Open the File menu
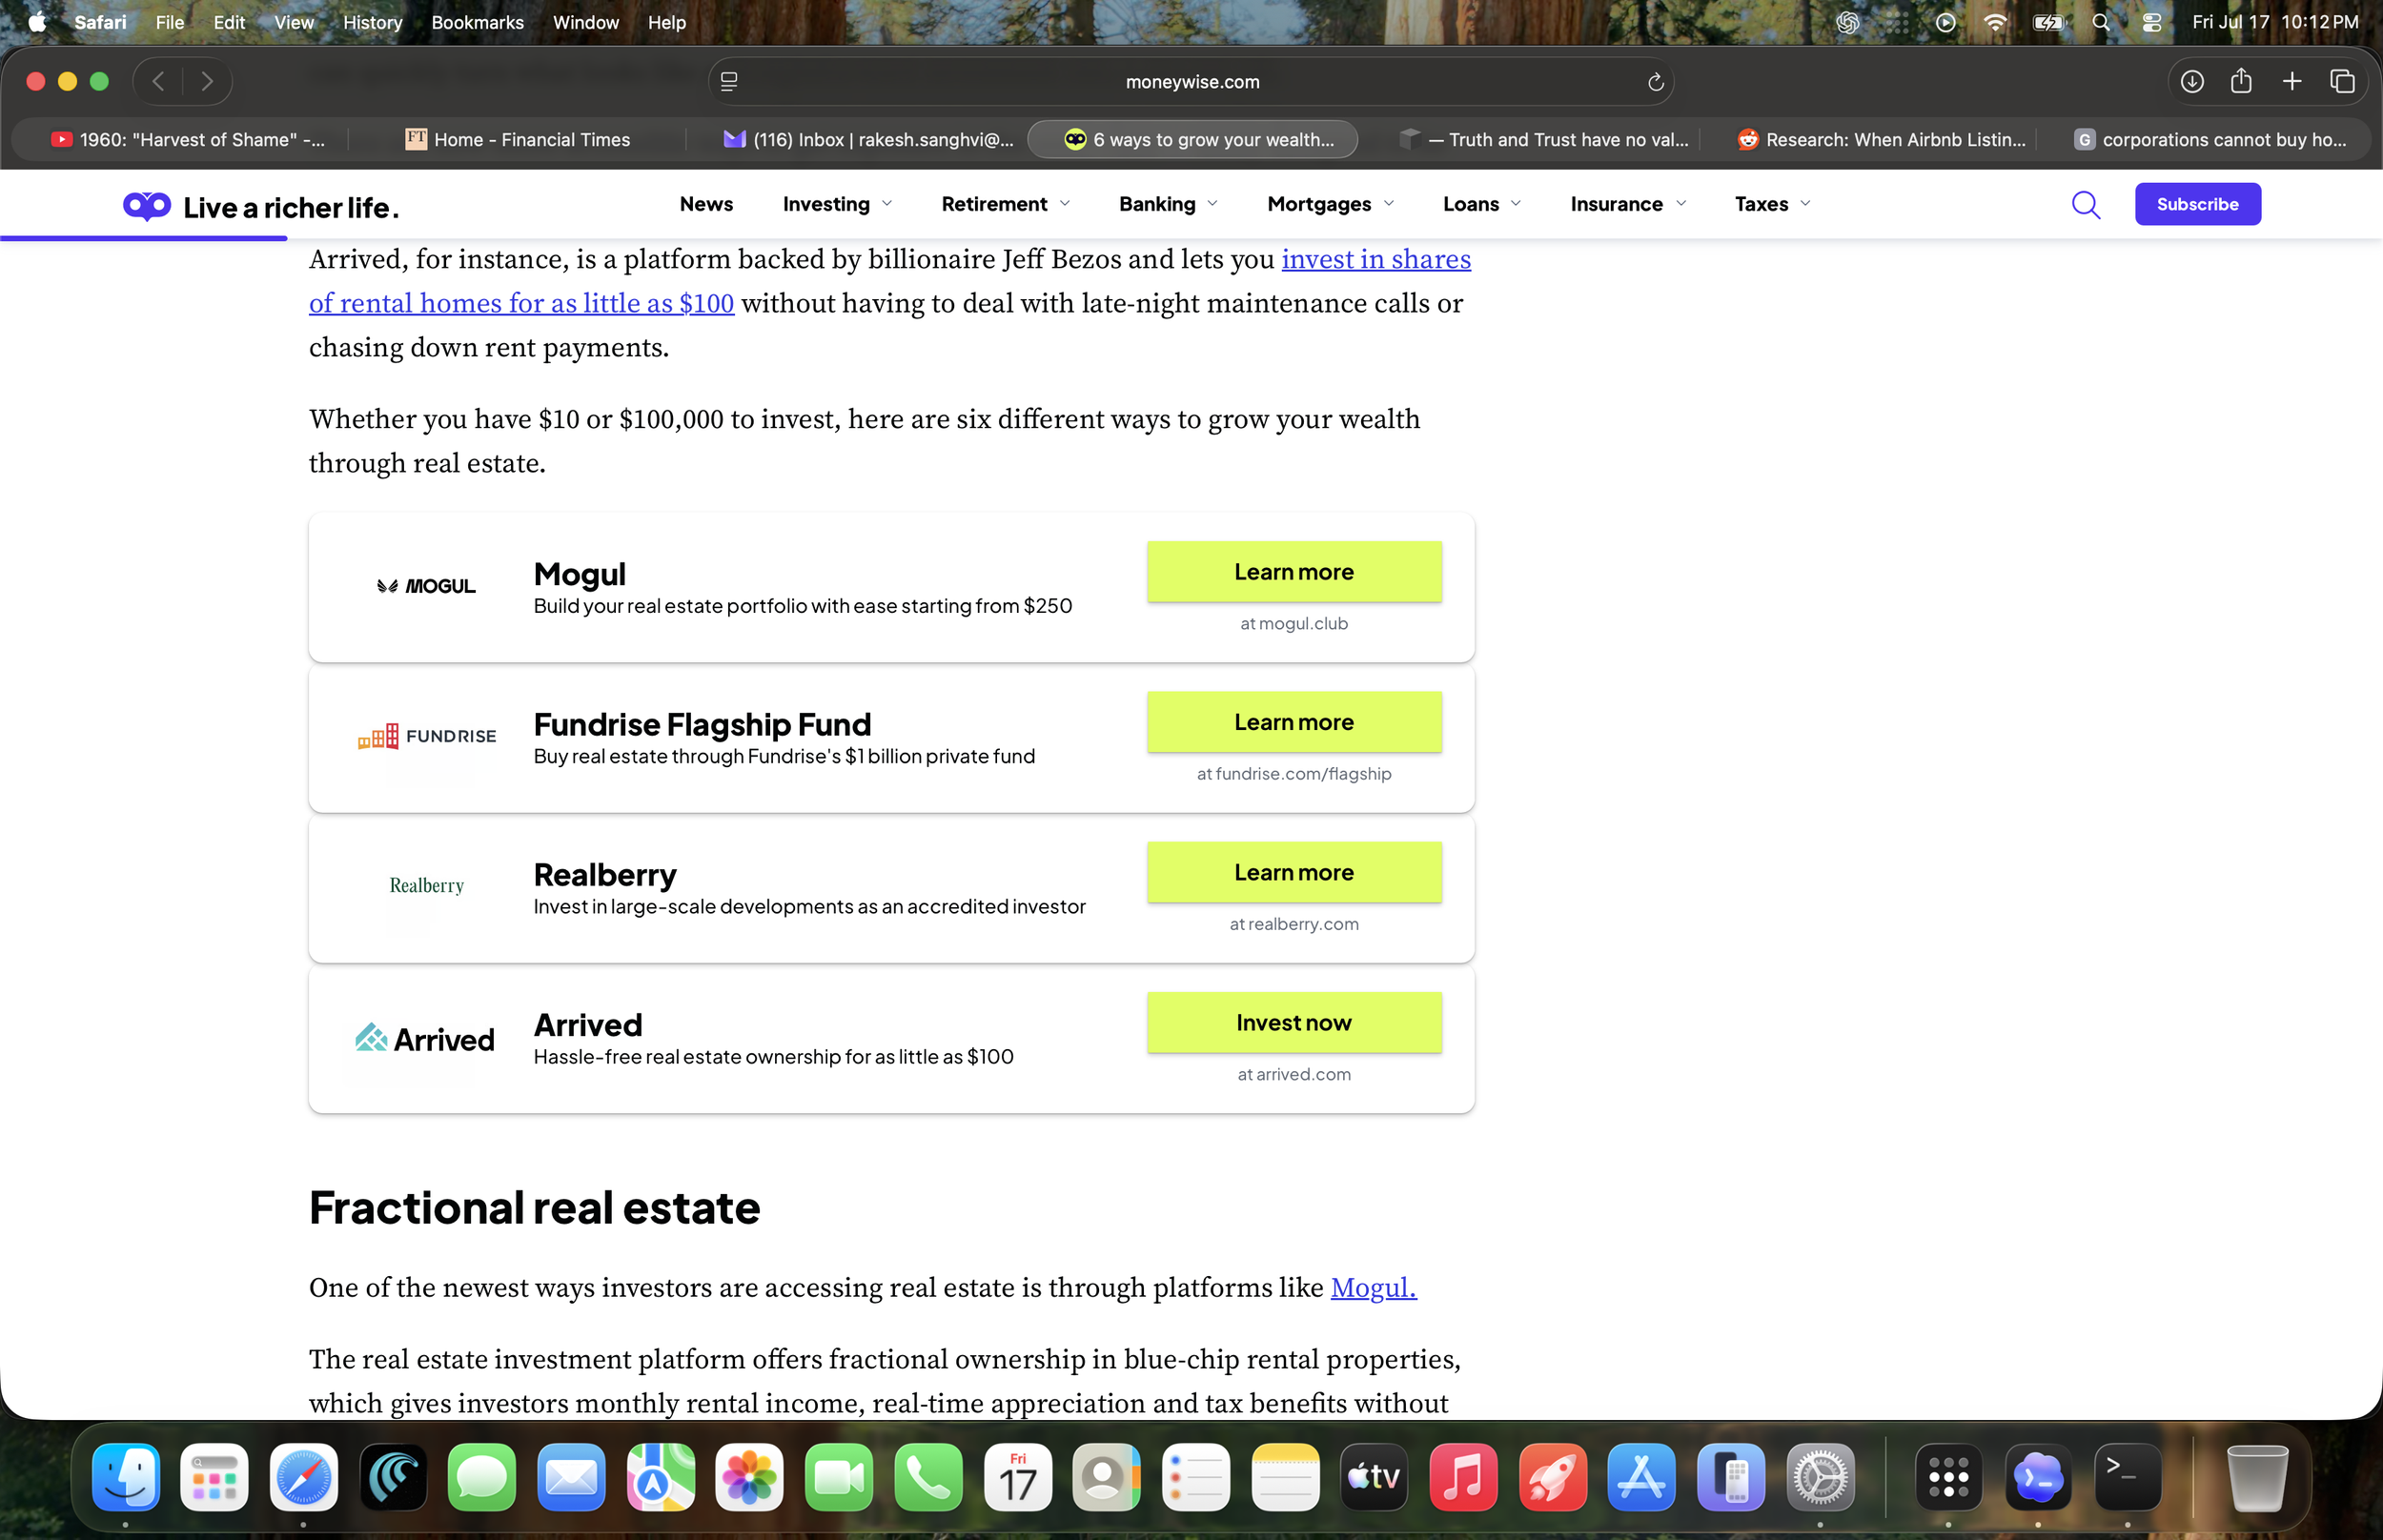The width and height of the screenshot is (2383, 1540). click(170, 22)
